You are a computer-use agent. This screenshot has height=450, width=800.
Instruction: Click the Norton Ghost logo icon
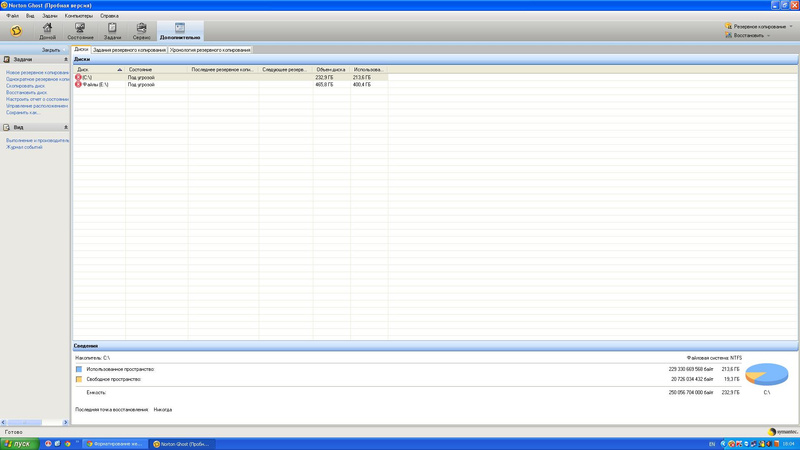click(x=16, y=31)
